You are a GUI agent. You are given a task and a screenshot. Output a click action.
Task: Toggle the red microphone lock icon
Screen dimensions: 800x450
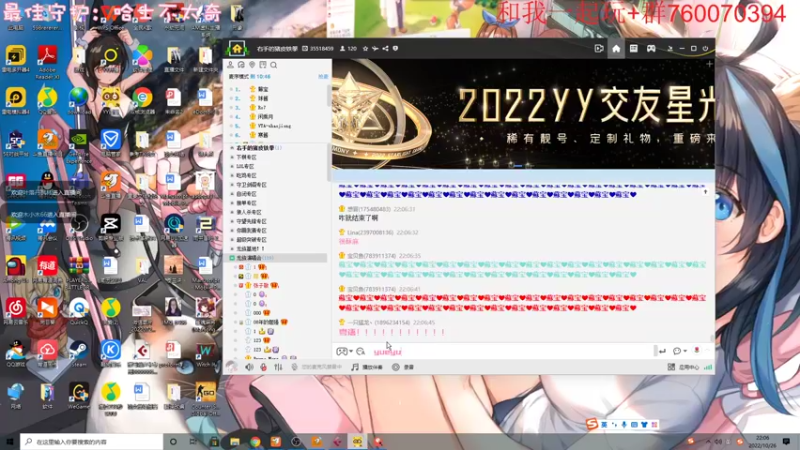(x=263, y=367)
